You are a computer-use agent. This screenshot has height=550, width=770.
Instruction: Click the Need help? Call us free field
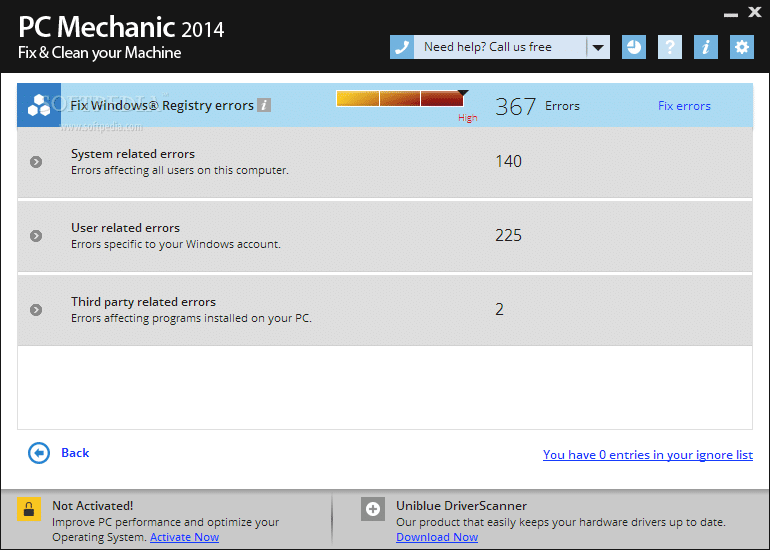coord(500,47)
